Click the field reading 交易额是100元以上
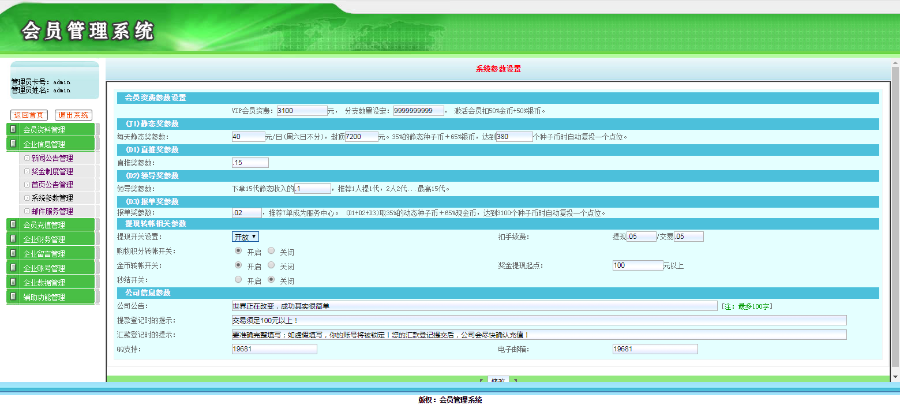The image size is (900, 405). [x=538, y=320]
